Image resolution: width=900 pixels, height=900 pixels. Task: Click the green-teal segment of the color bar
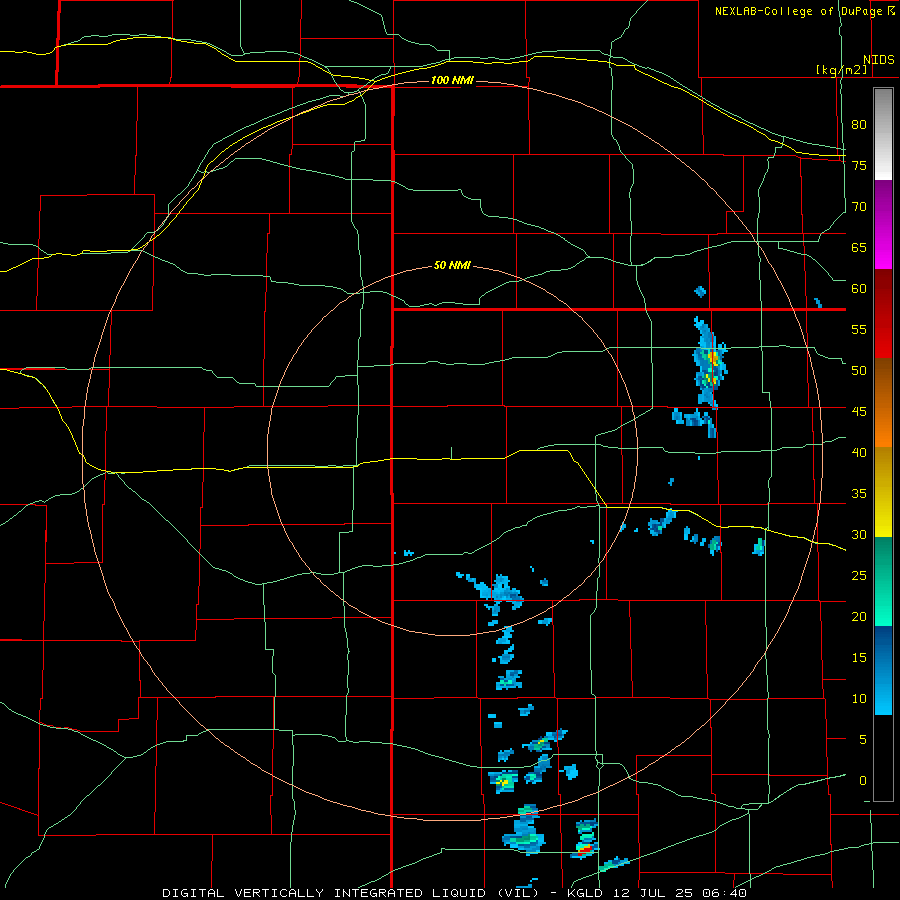coord(883,581)
